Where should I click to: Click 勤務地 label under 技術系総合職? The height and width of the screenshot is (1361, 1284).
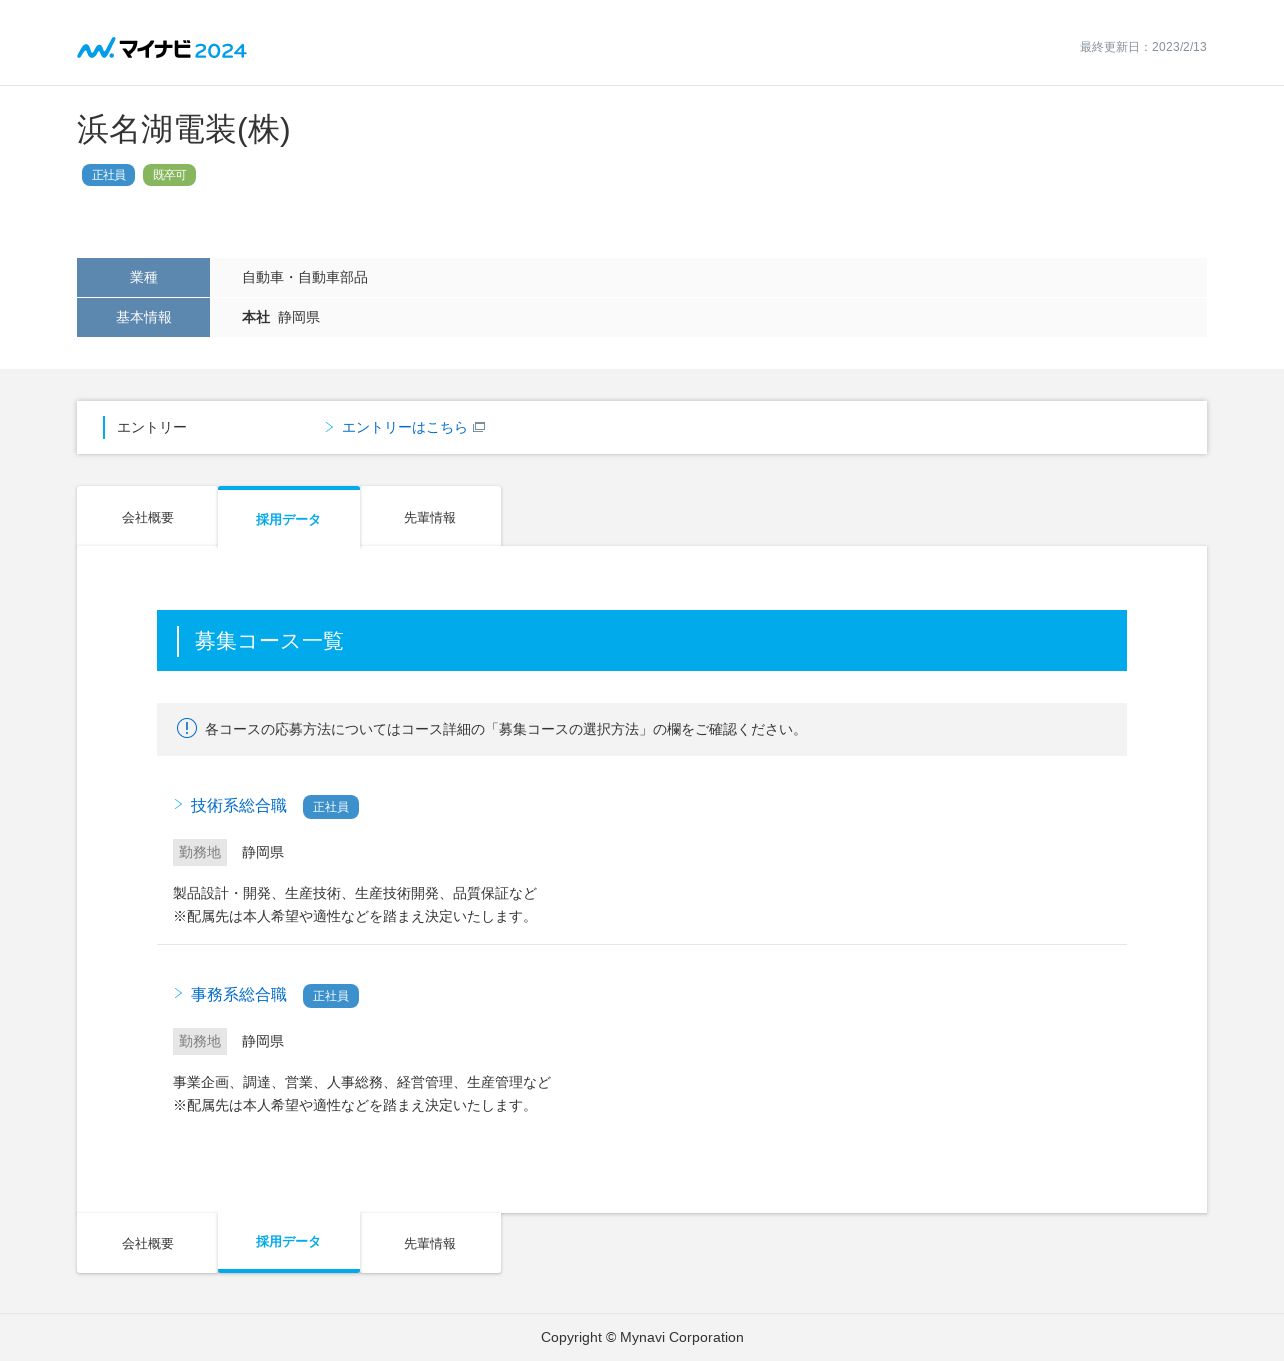[x=200, y=852]
